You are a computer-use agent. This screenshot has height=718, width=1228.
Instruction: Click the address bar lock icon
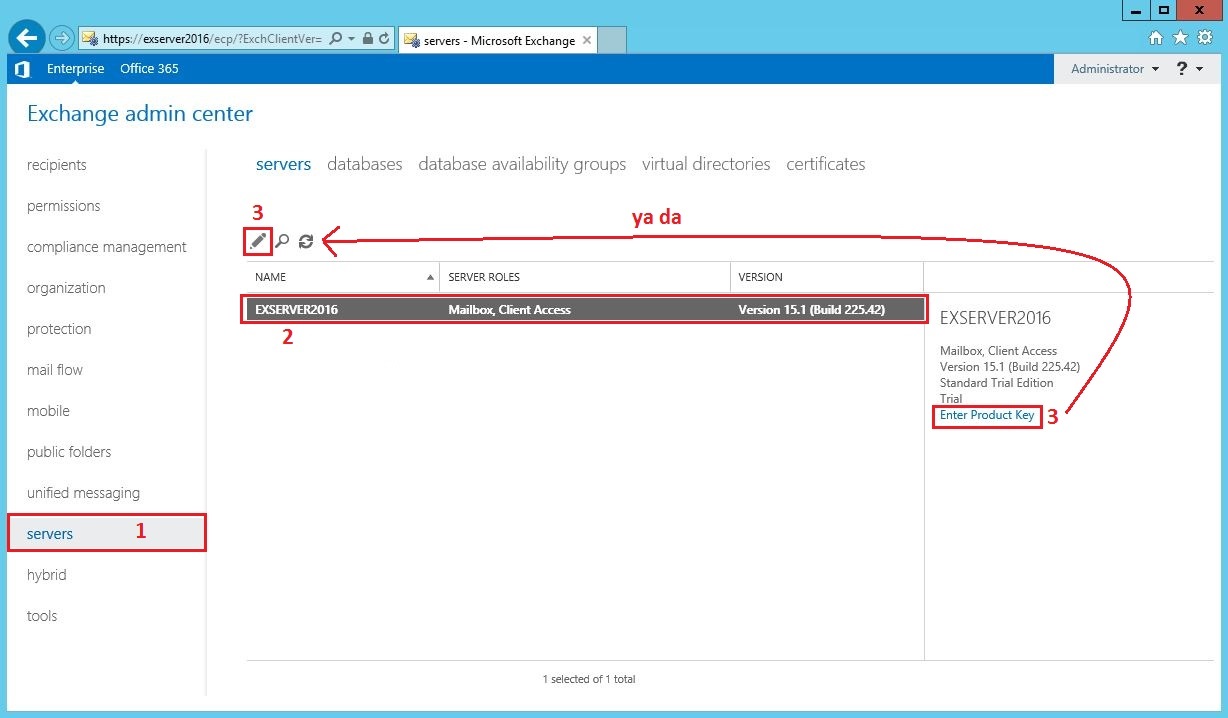[x=368, y=39]
